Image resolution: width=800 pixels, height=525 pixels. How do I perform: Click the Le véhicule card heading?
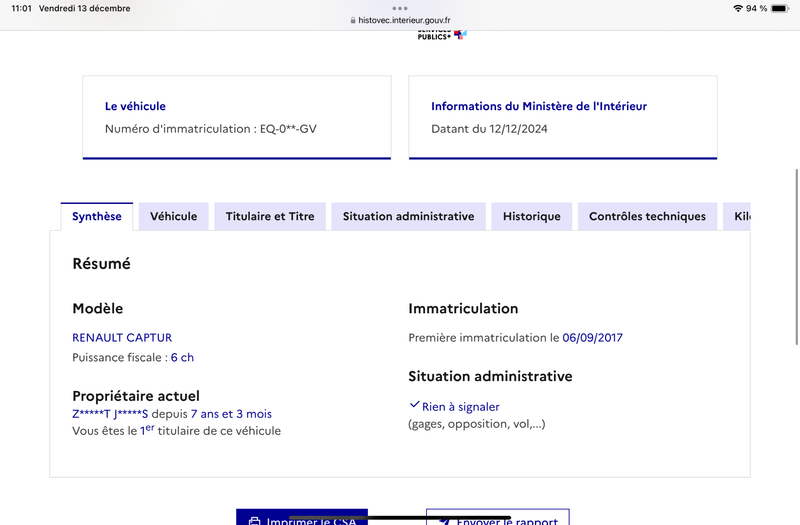(x=135, y=106)
